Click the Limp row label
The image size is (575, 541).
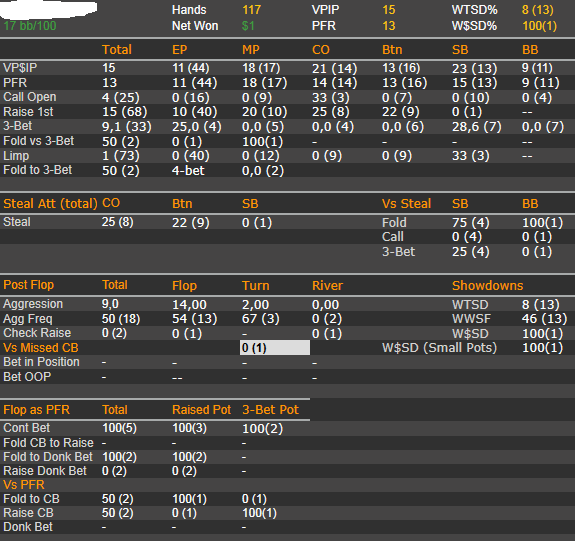16,156
